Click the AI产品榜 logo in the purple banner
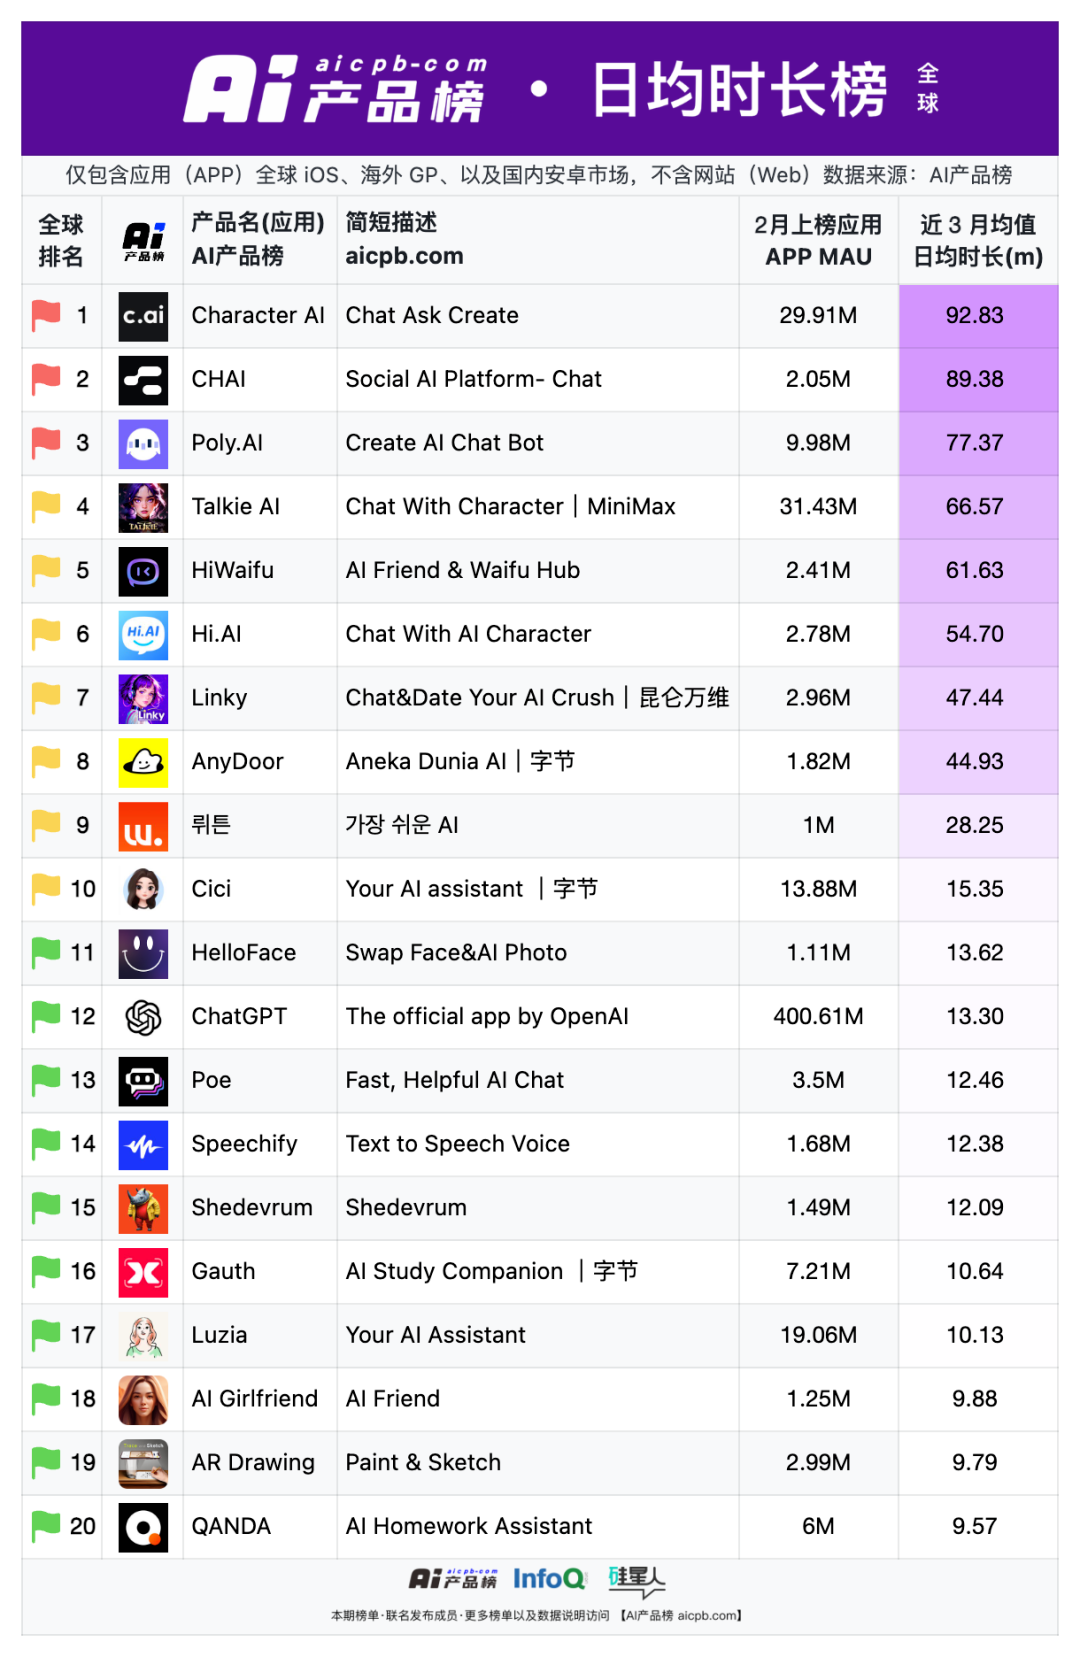This screenshot has height=1657, width=1080. [336, 89]
